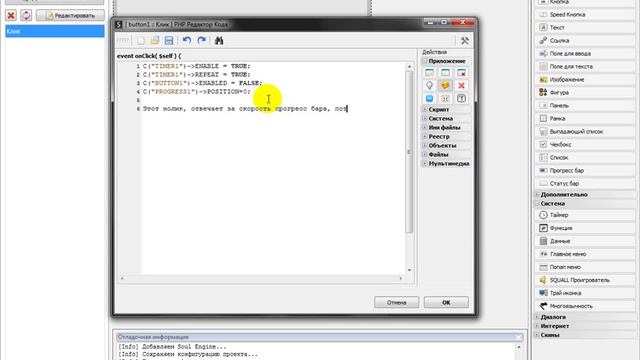640x360 pixels.
Task: Choose the Ссылка component
Action: click(x=585, y=40)
